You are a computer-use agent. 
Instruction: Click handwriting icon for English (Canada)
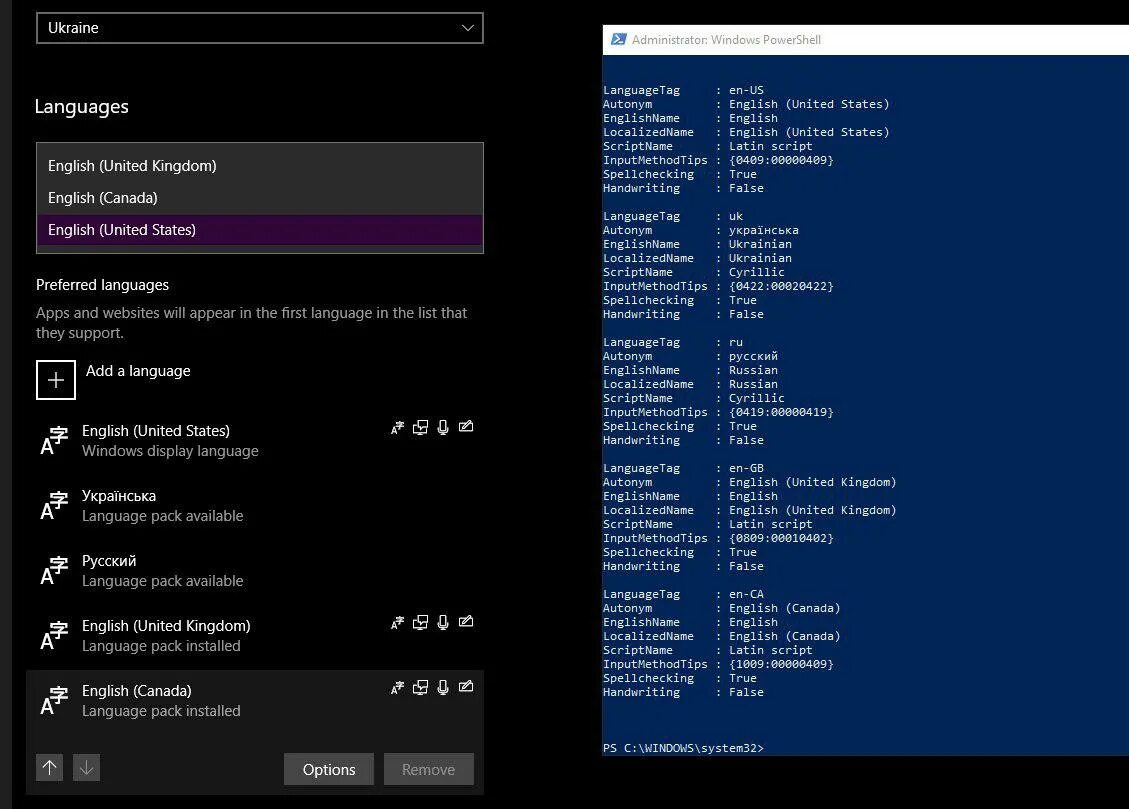coord(466,687)
